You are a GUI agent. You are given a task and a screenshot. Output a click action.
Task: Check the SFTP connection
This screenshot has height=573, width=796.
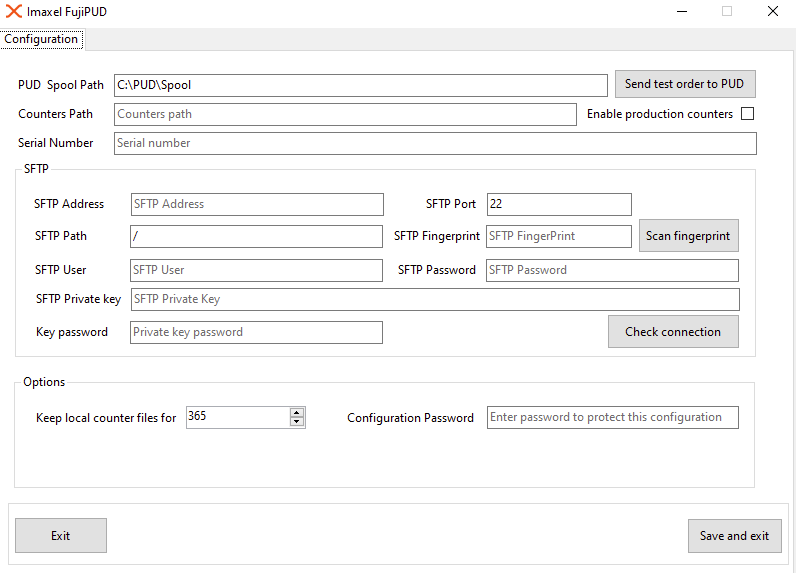673,331
